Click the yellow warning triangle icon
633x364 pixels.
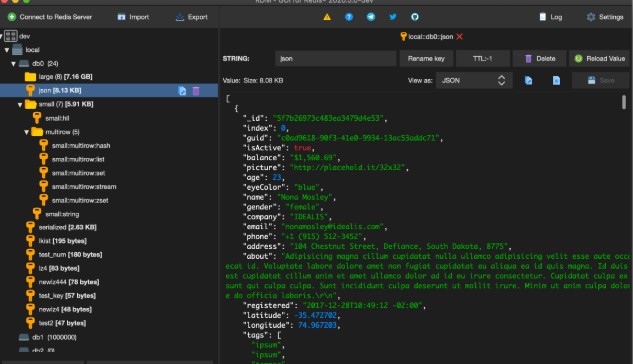[327, 17]
